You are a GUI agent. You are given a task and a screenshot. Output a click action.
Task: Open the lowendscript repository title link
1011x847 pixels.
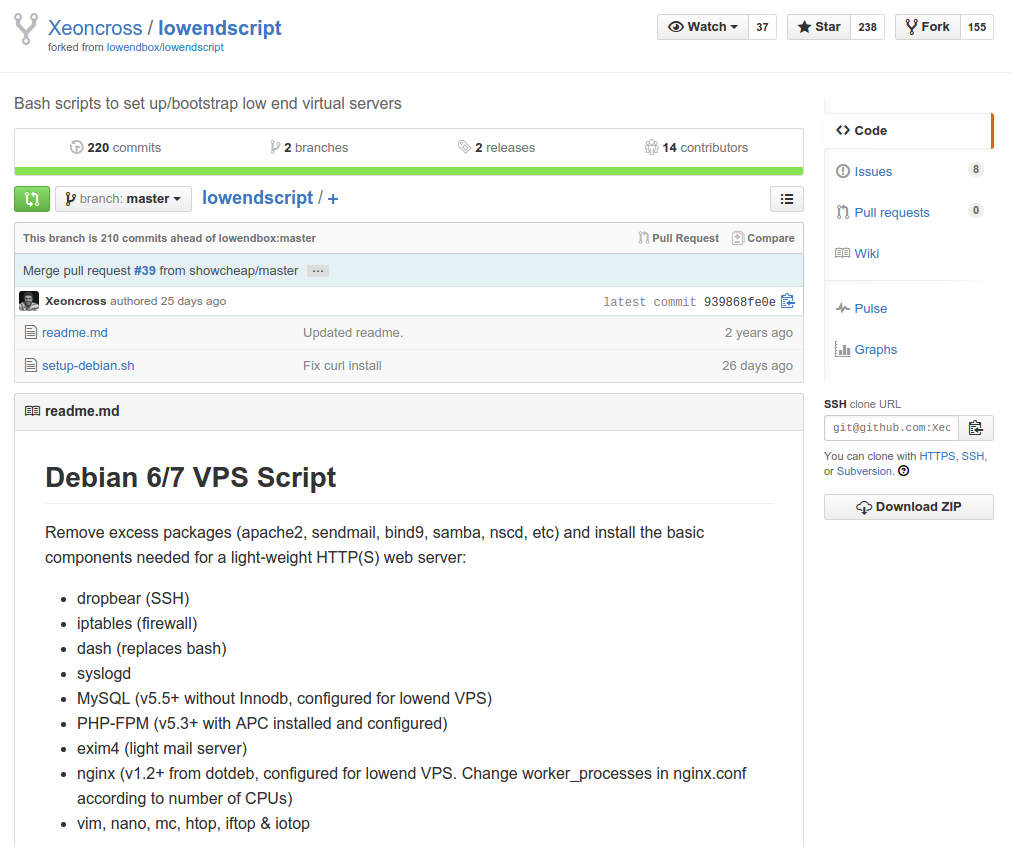[x=220, y=28]
